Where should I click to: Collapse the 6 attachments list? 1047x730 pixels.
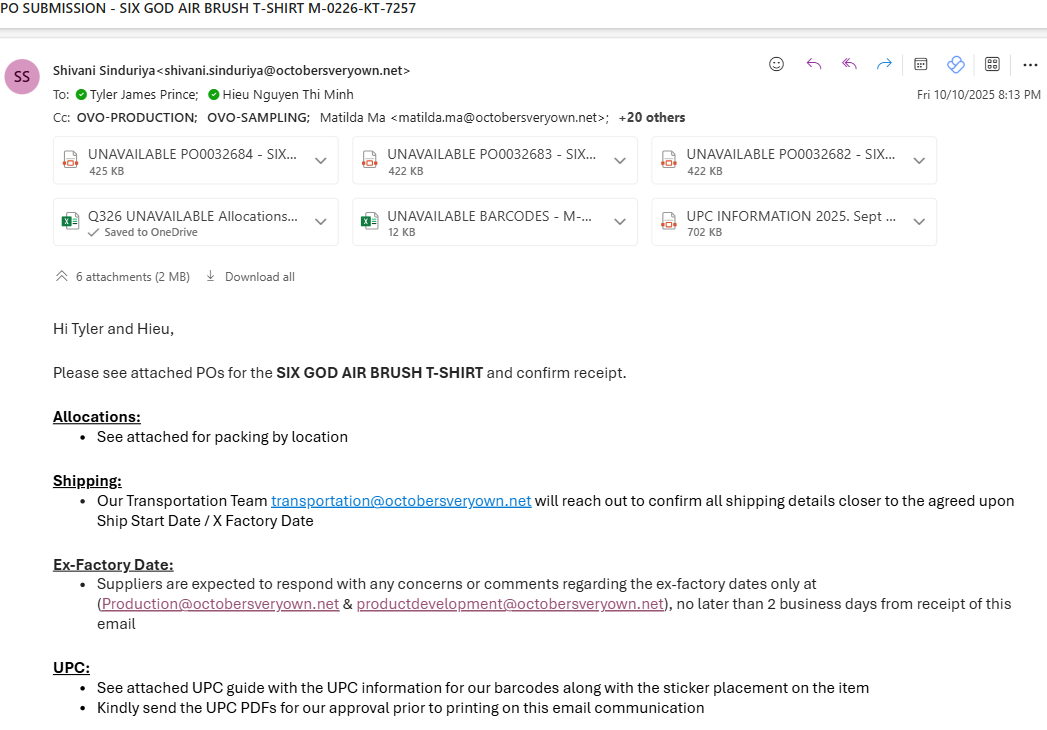[x=62, y=277]
